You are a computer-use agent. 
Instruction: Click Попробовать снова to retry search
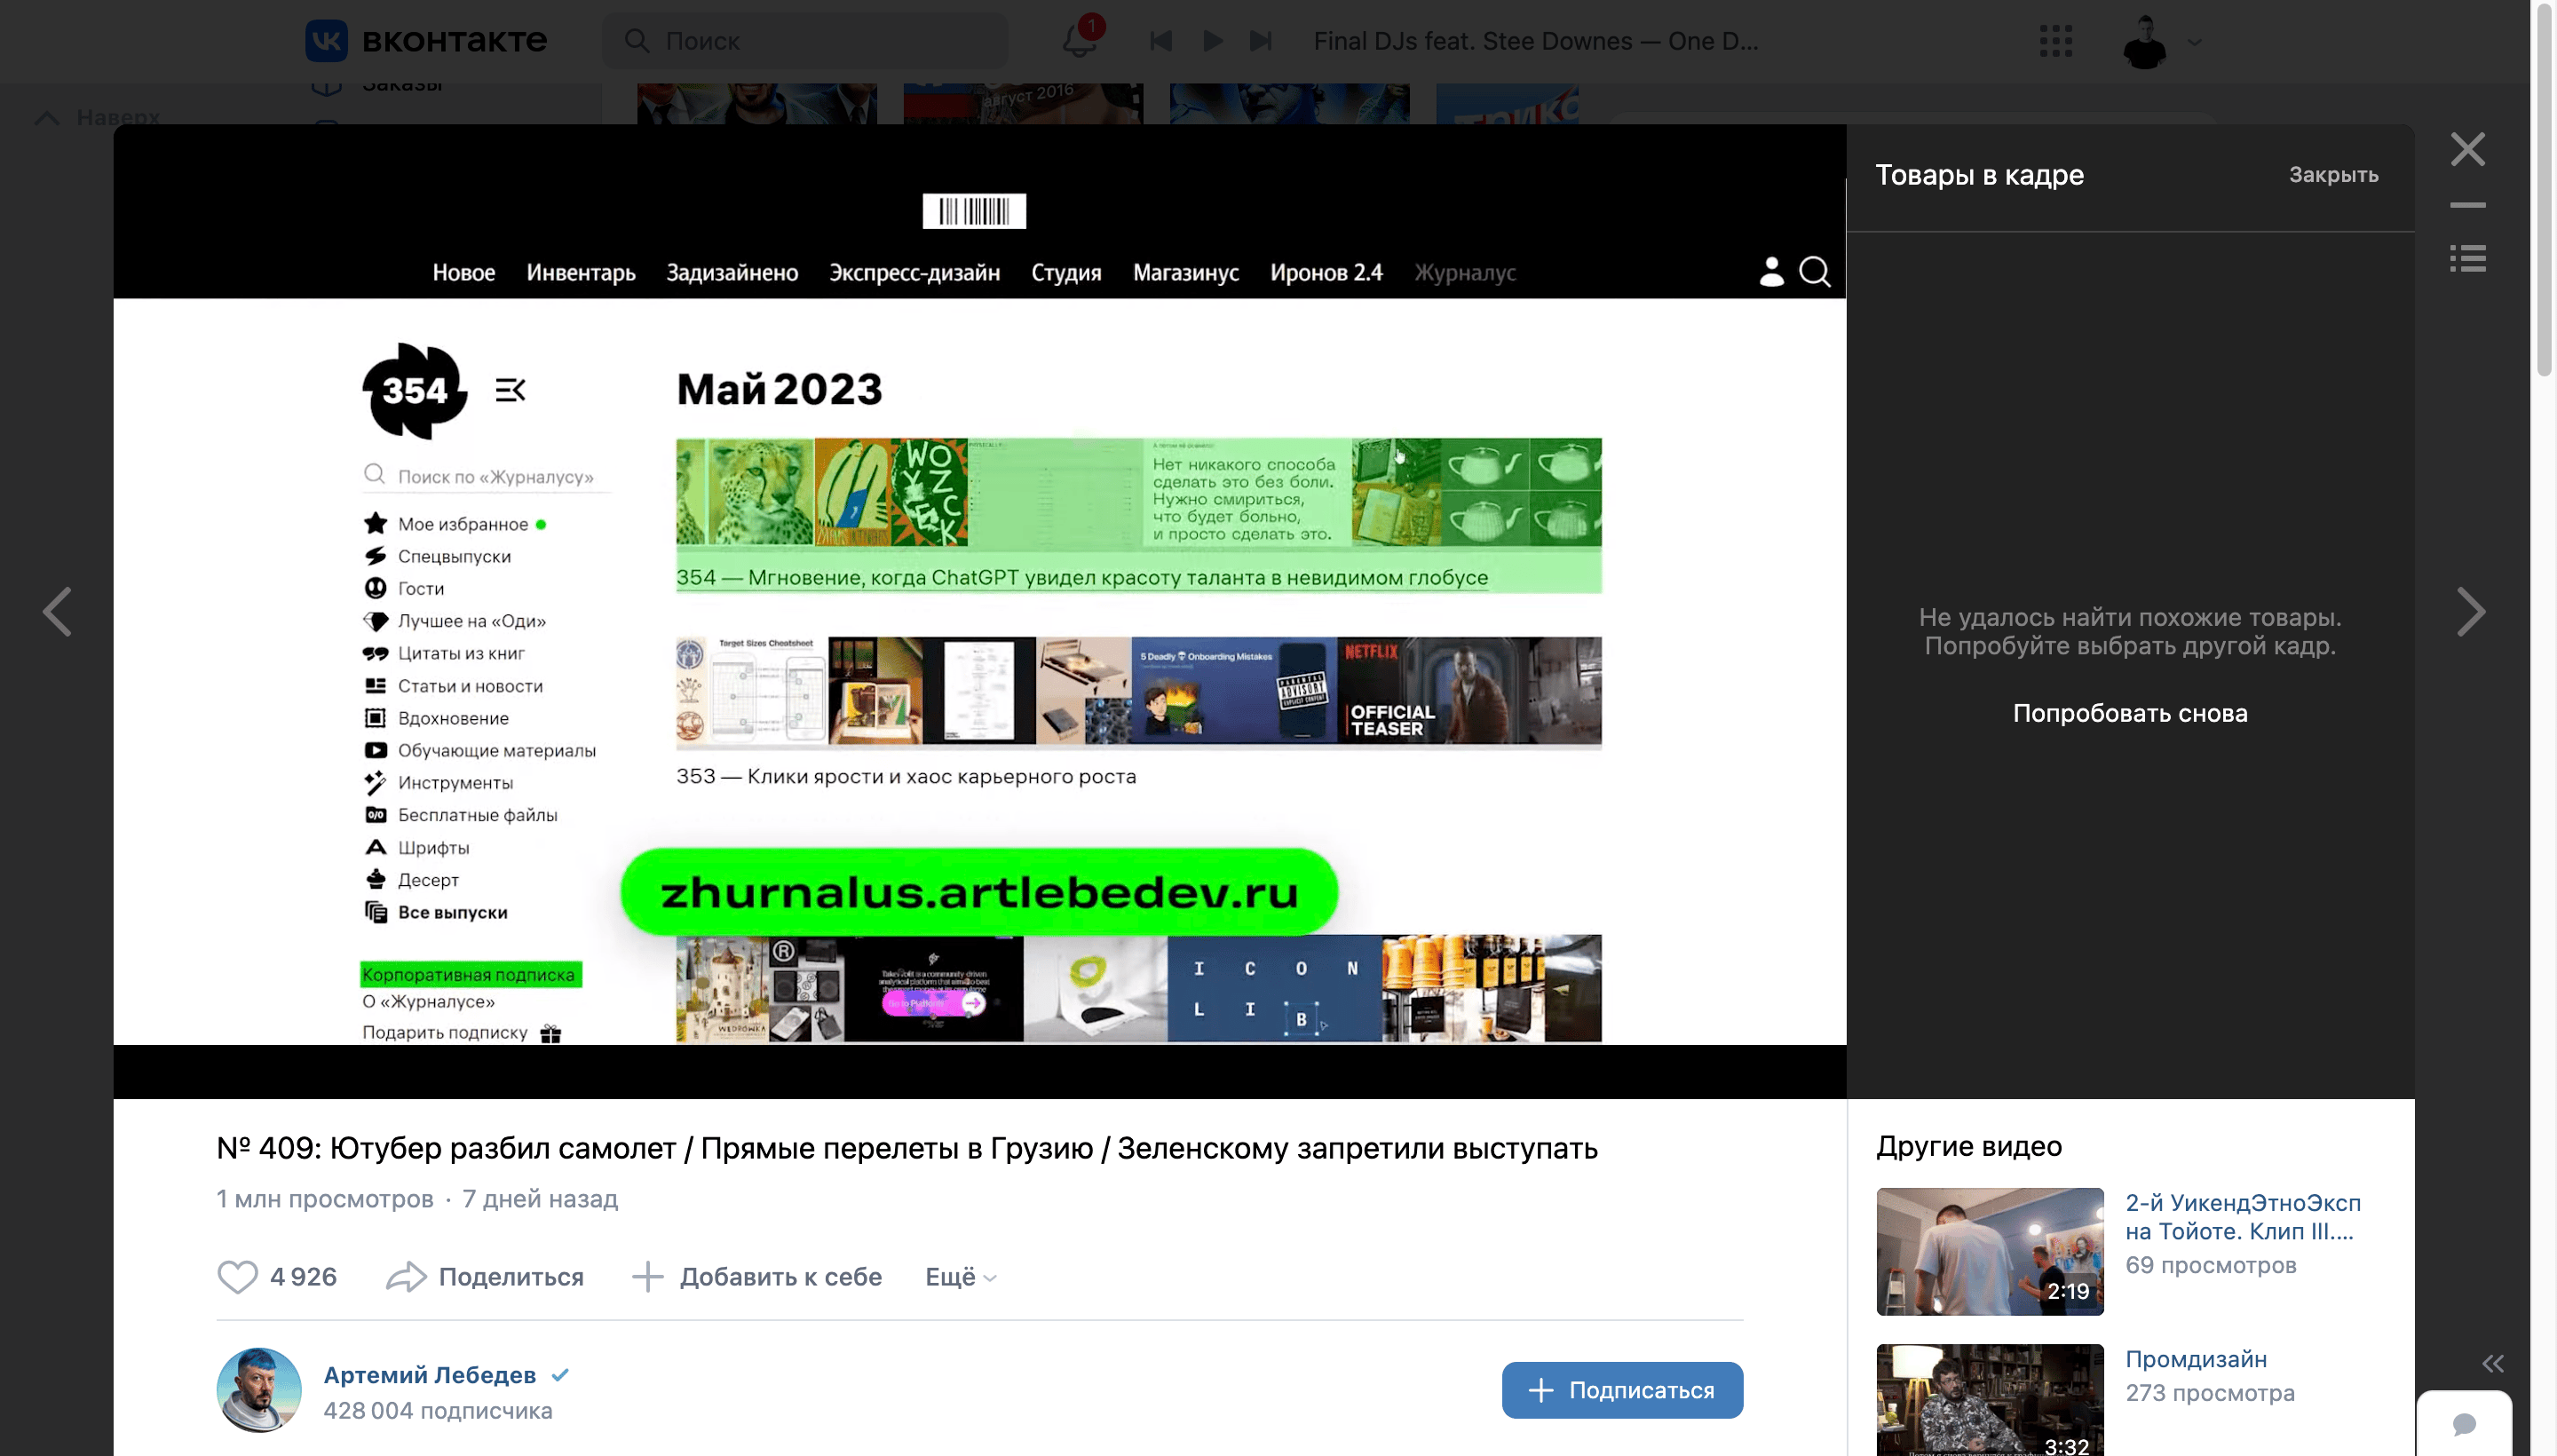tap(2129, 713)
